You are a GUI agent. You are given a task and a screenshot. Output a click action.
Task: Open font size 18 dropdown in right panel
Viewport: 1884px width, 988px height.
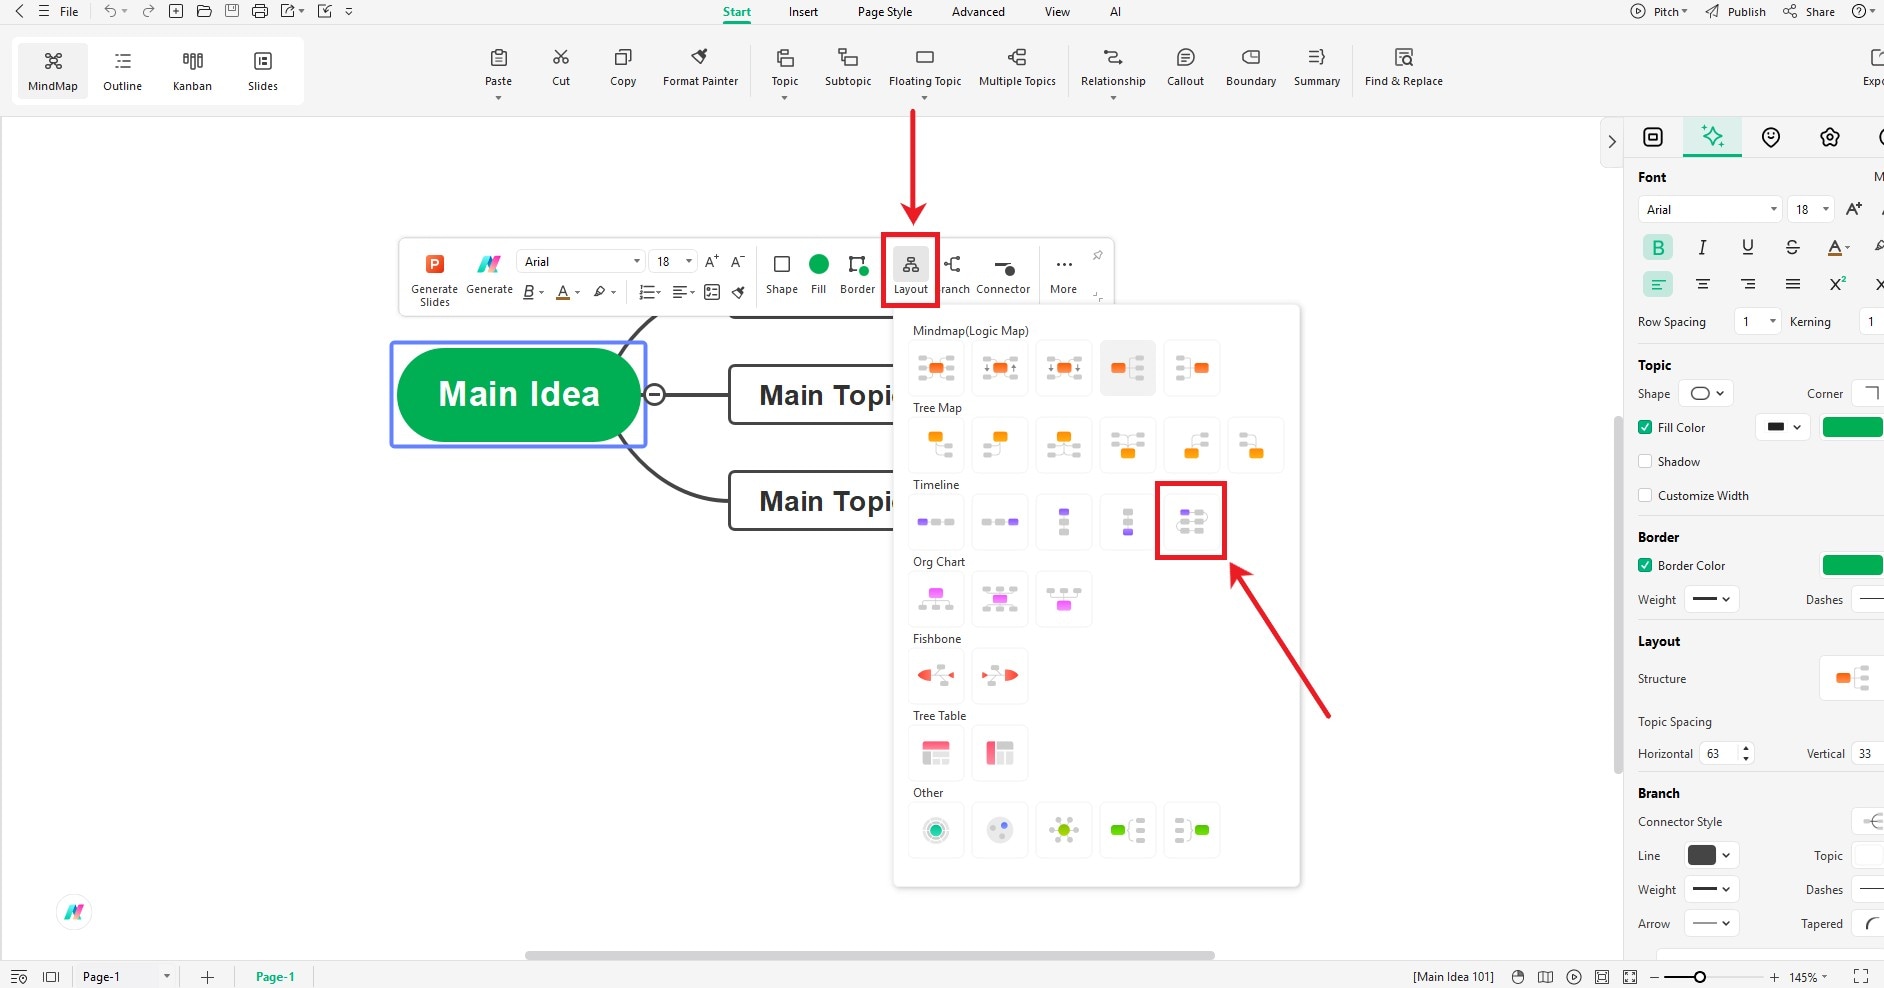point(1811,209)
